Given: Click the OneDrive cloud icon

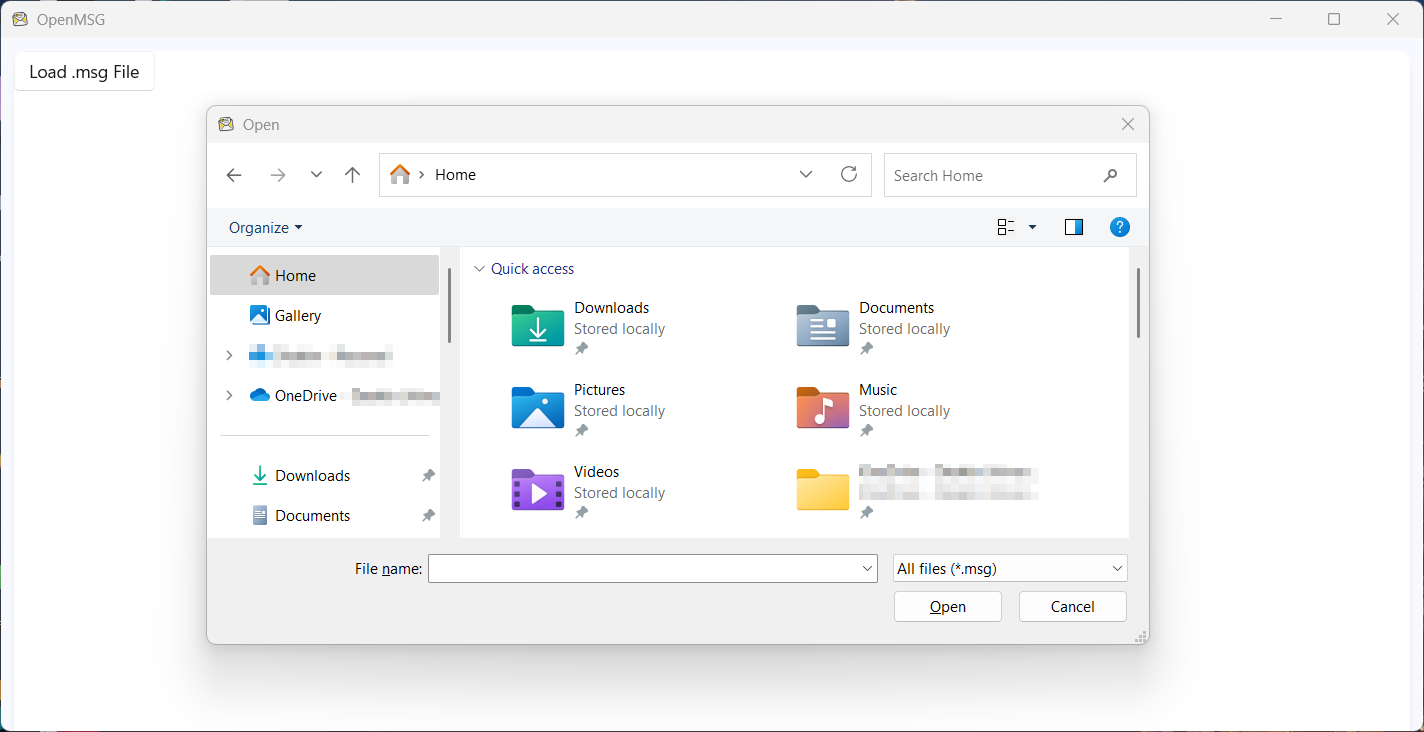Looking at the screenshot, I should click(x=260, y=395).
